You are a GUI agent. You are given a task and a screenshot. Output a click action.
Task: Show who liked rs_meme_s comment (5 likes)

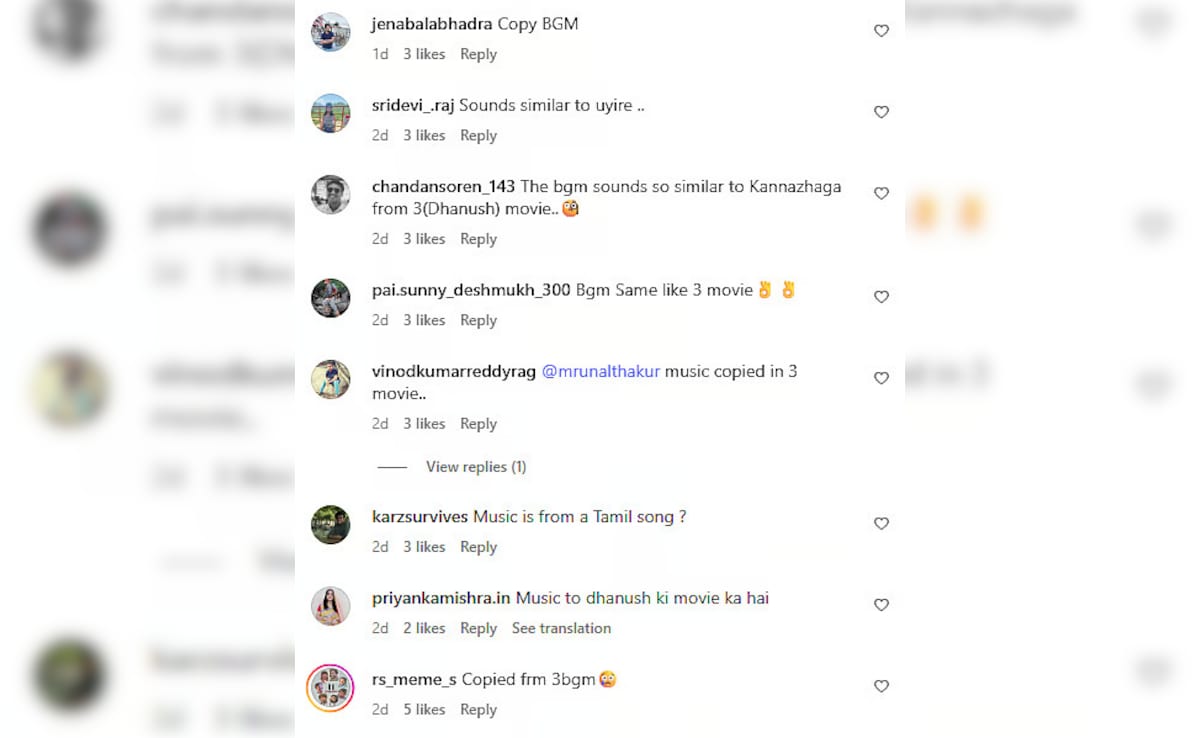tap(424, 709)
